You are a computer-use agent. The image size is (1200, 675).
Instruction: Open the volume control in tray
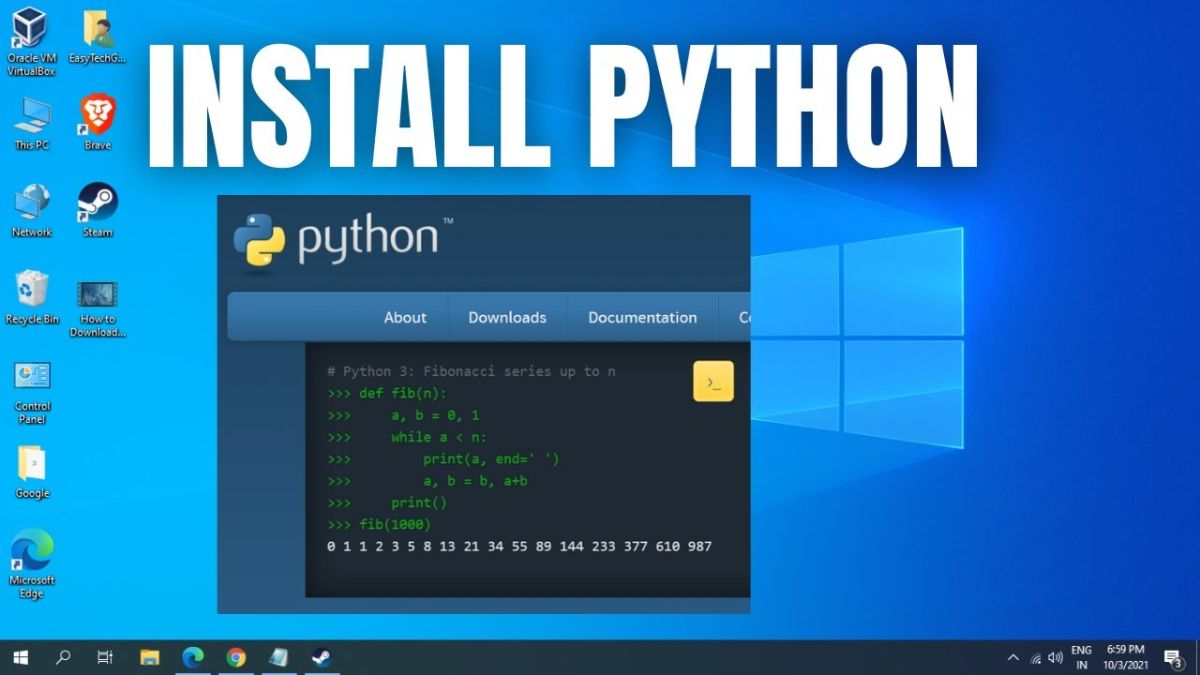[x=1055, y=657]
